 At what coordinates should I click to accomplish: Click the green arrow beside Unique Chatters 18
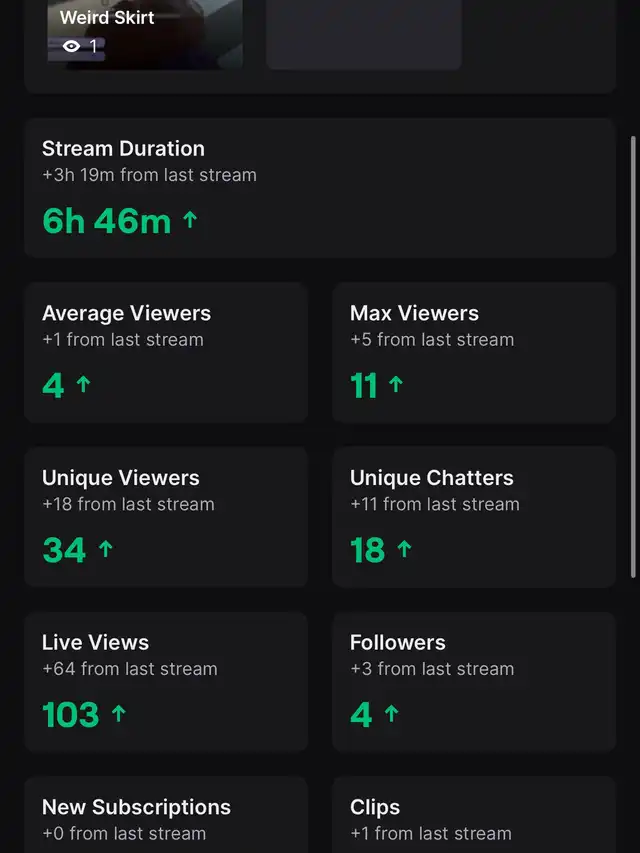click(404, 549)
